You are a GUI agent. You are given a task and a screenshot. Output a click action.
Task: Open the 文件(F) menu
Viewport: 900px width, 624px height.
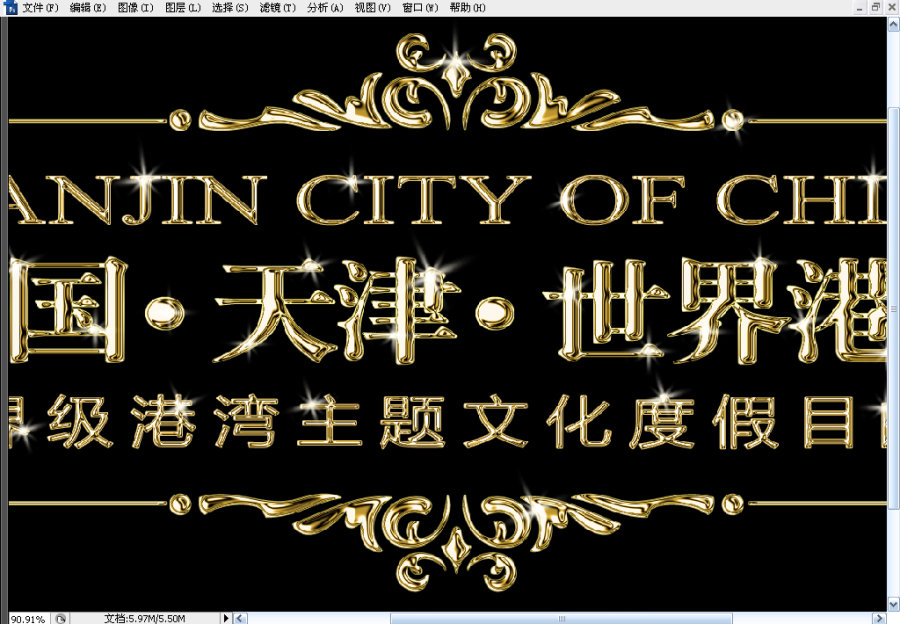pyautogui.click(x=40, y=7)
